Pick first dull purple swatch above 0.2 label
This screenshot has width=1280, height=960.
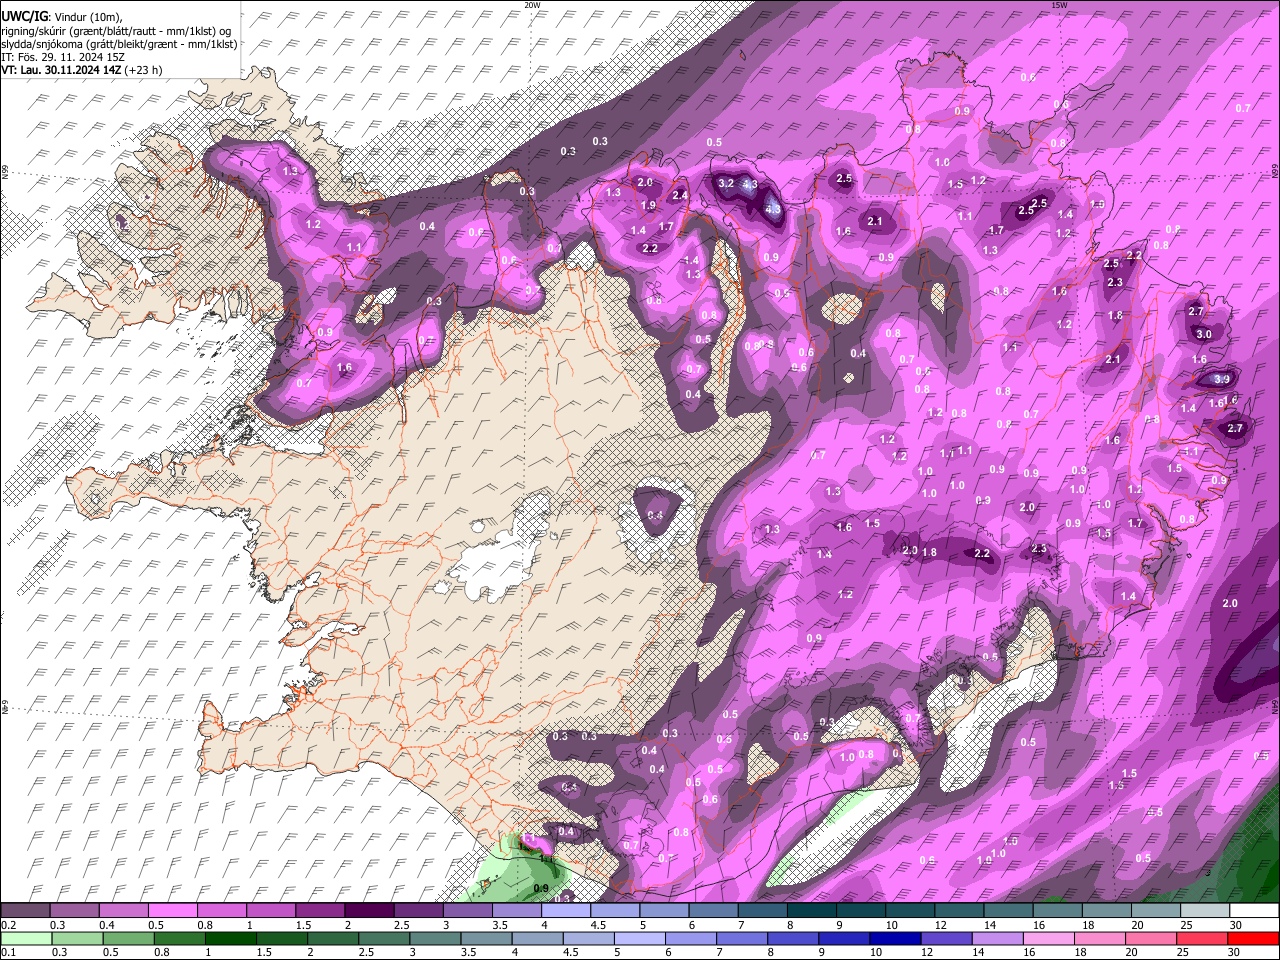[25, 911]
